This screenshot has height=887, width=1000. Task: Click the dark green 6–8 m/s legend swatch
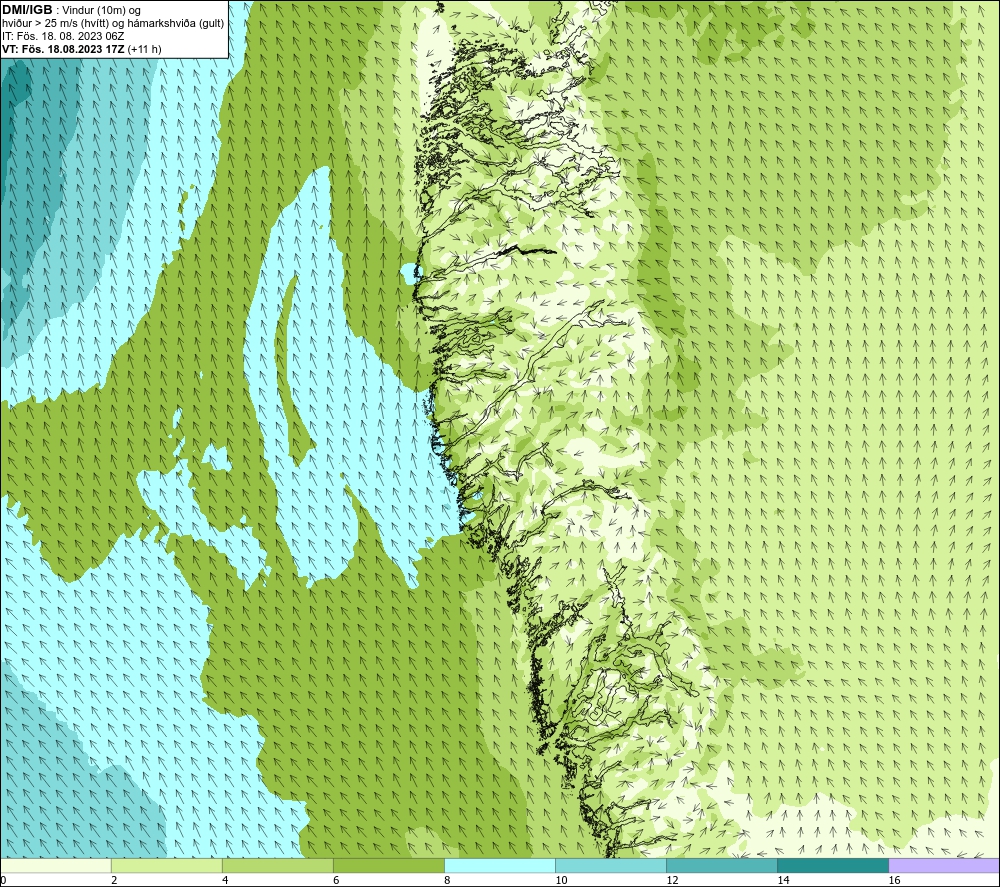click(x=389, y=866)
